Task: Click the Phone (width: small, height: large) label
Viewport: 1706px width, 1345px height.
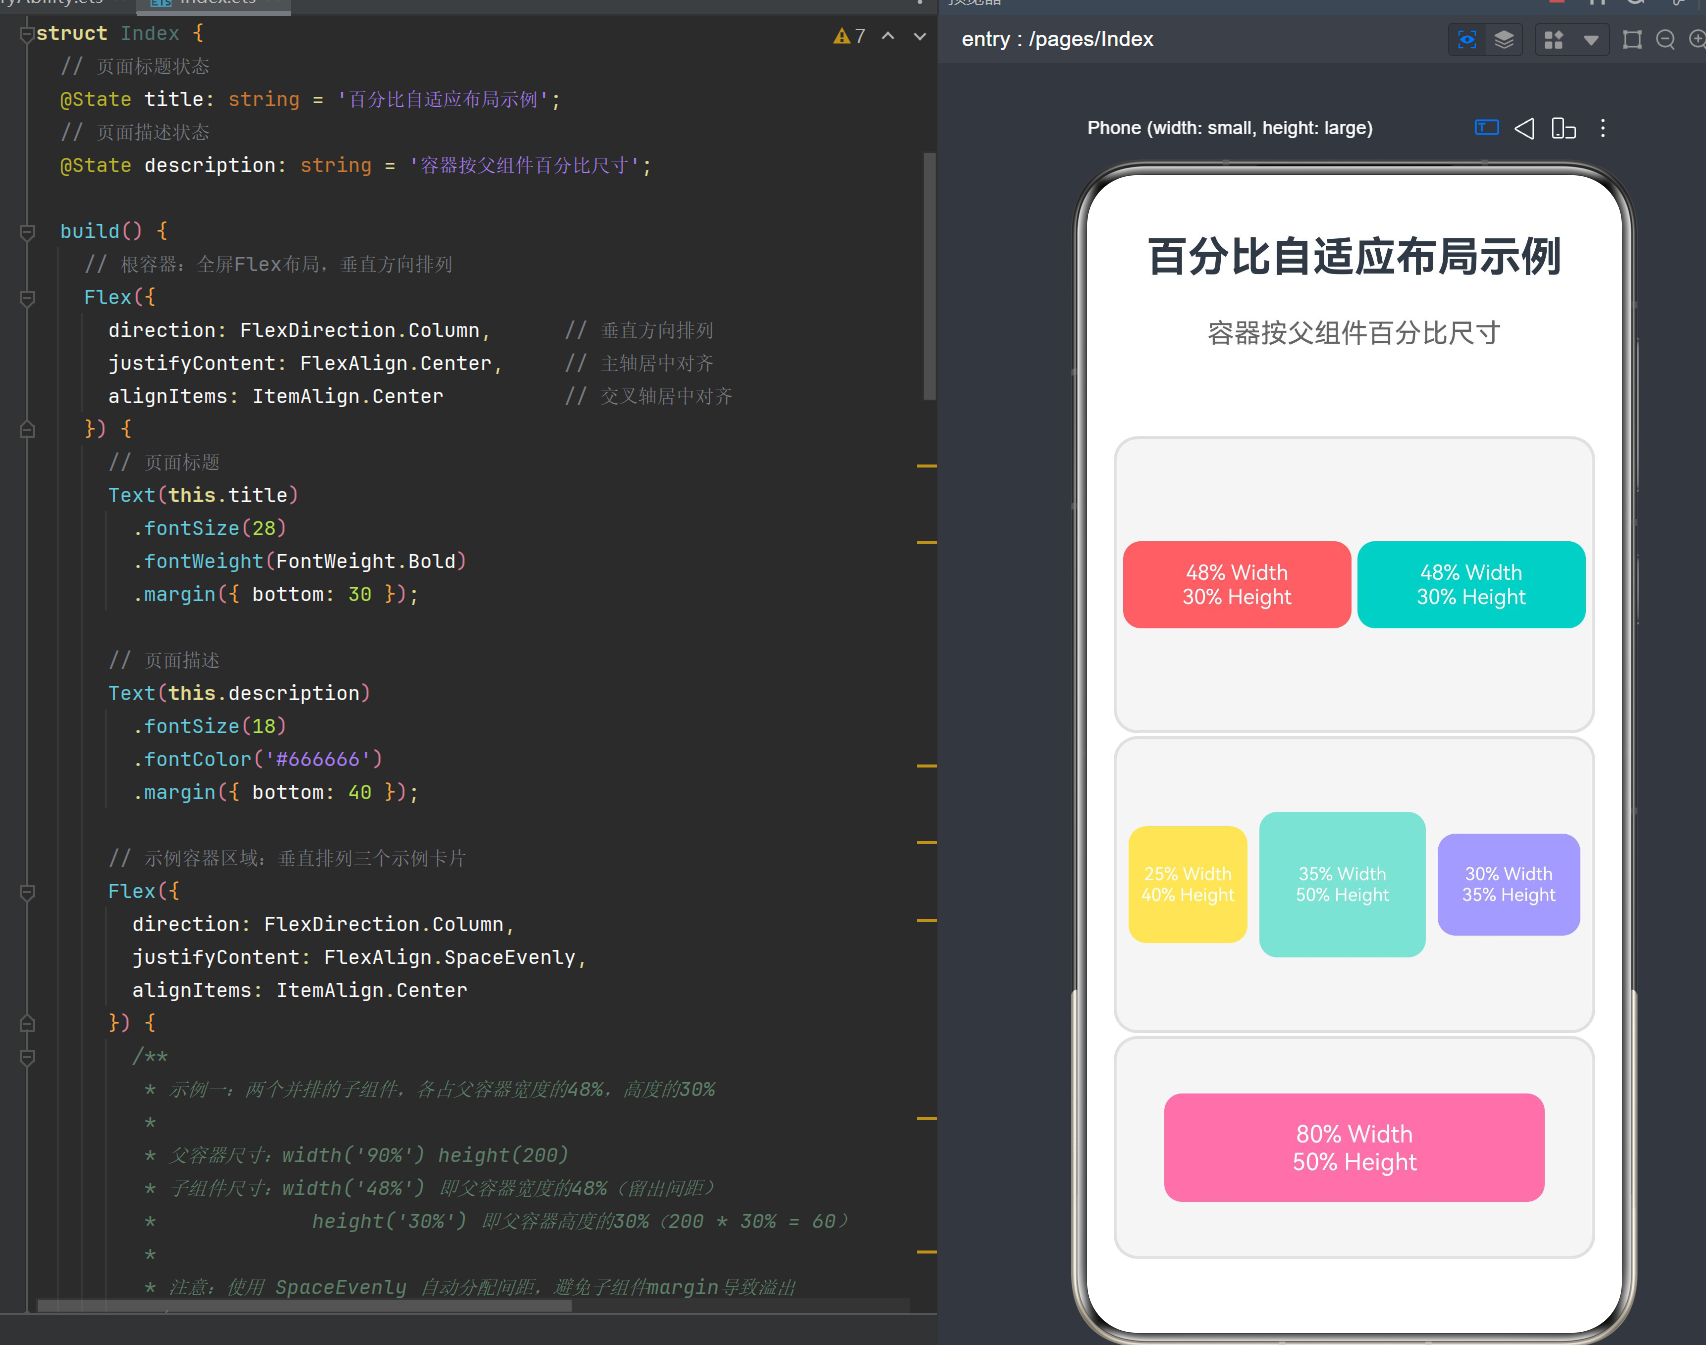Action: [x=1230, y=128]
